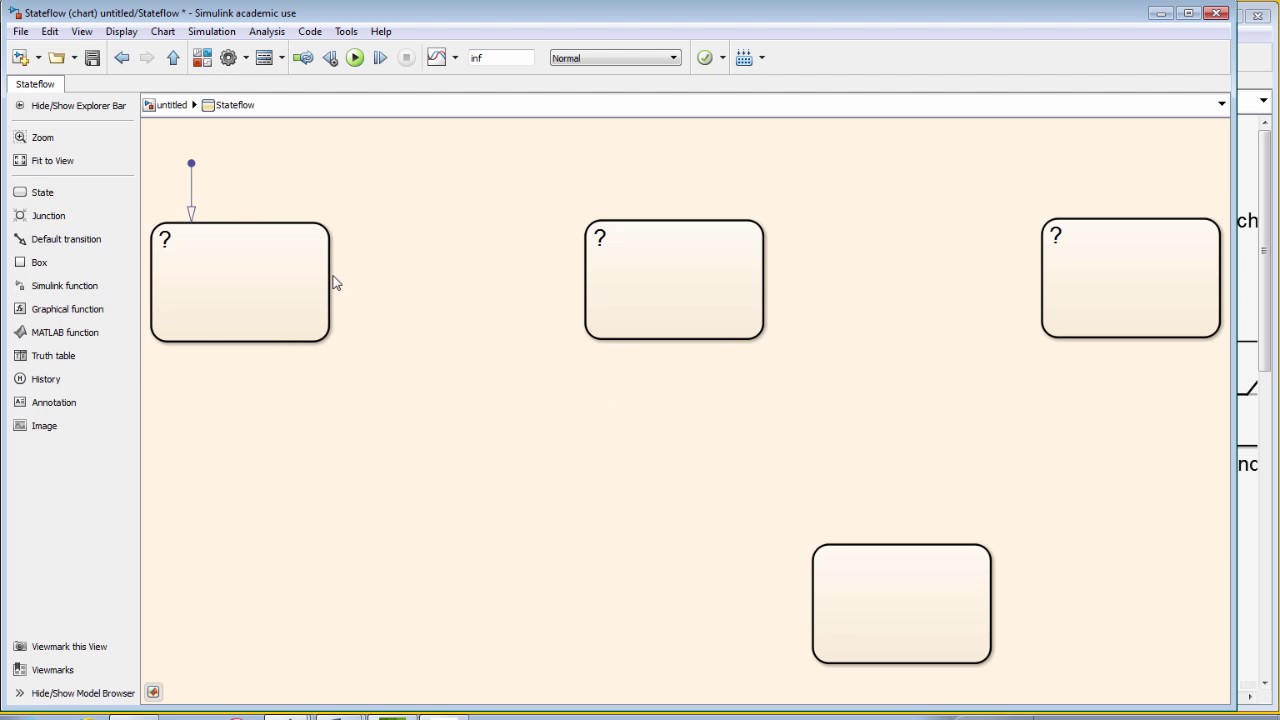
Task: Click the untitled breadcrumb in explorer bar
Action: (x=165, y=105)
